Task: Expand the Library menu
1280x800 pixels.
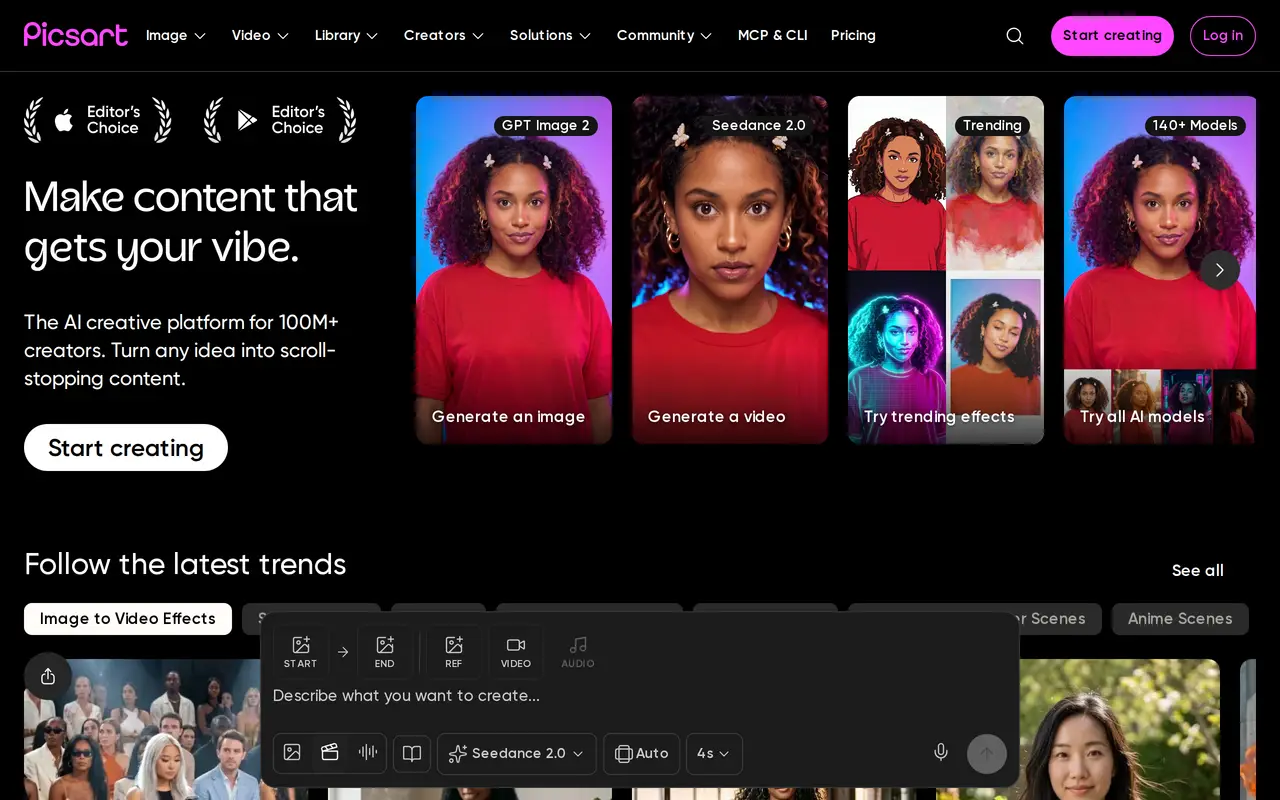Action: click(x=346, y=36)
